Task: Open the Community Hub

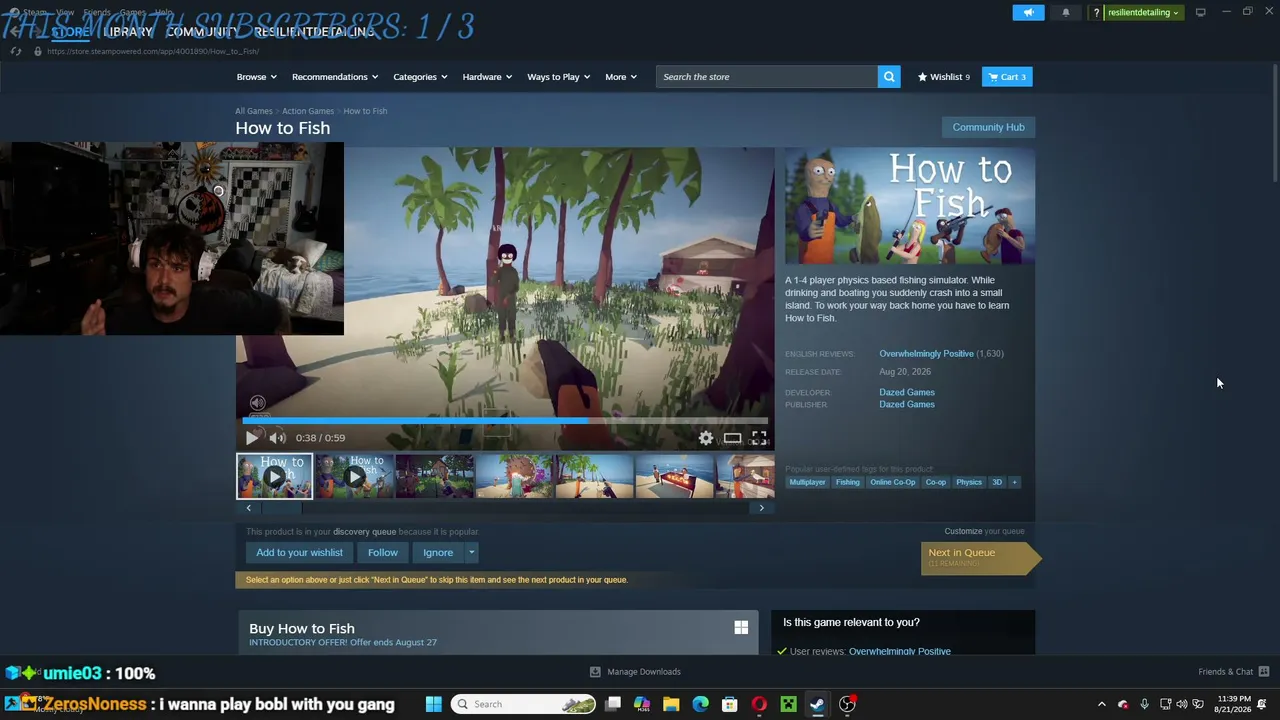Action: (988, 127)
